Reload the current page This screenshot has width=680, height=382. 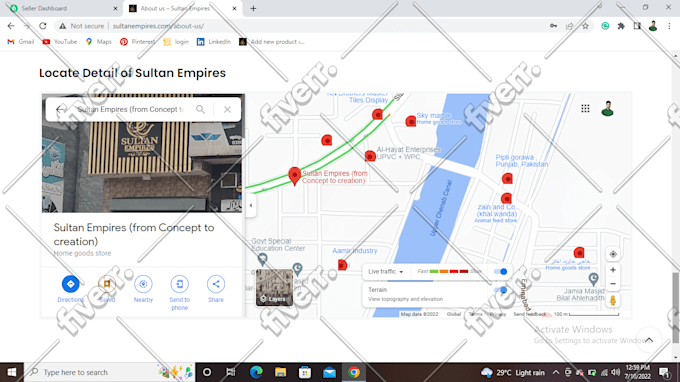click(x=42, y=26)
